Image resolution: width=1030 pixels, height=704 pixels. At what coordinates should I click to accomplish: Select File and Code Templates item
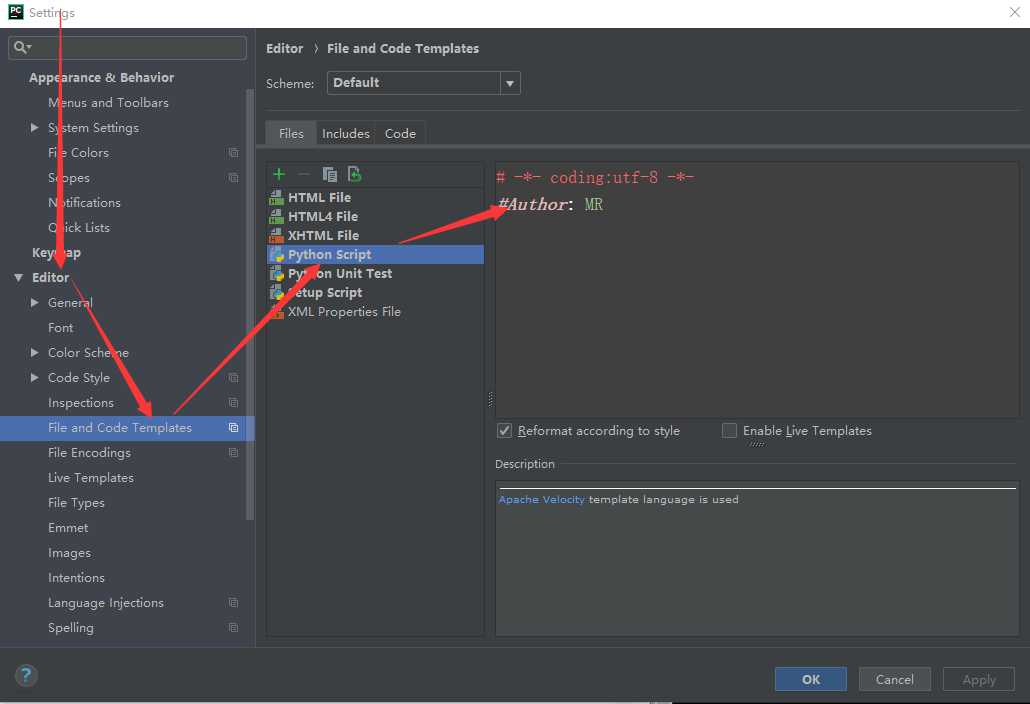(x=127, y=428)
